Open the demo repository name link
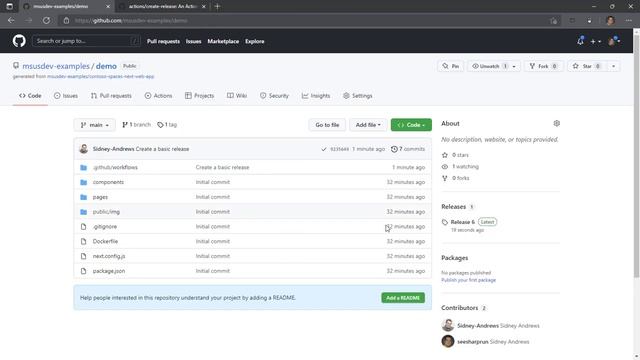This screenshot has width=640, height=360. tap(106, 66)
